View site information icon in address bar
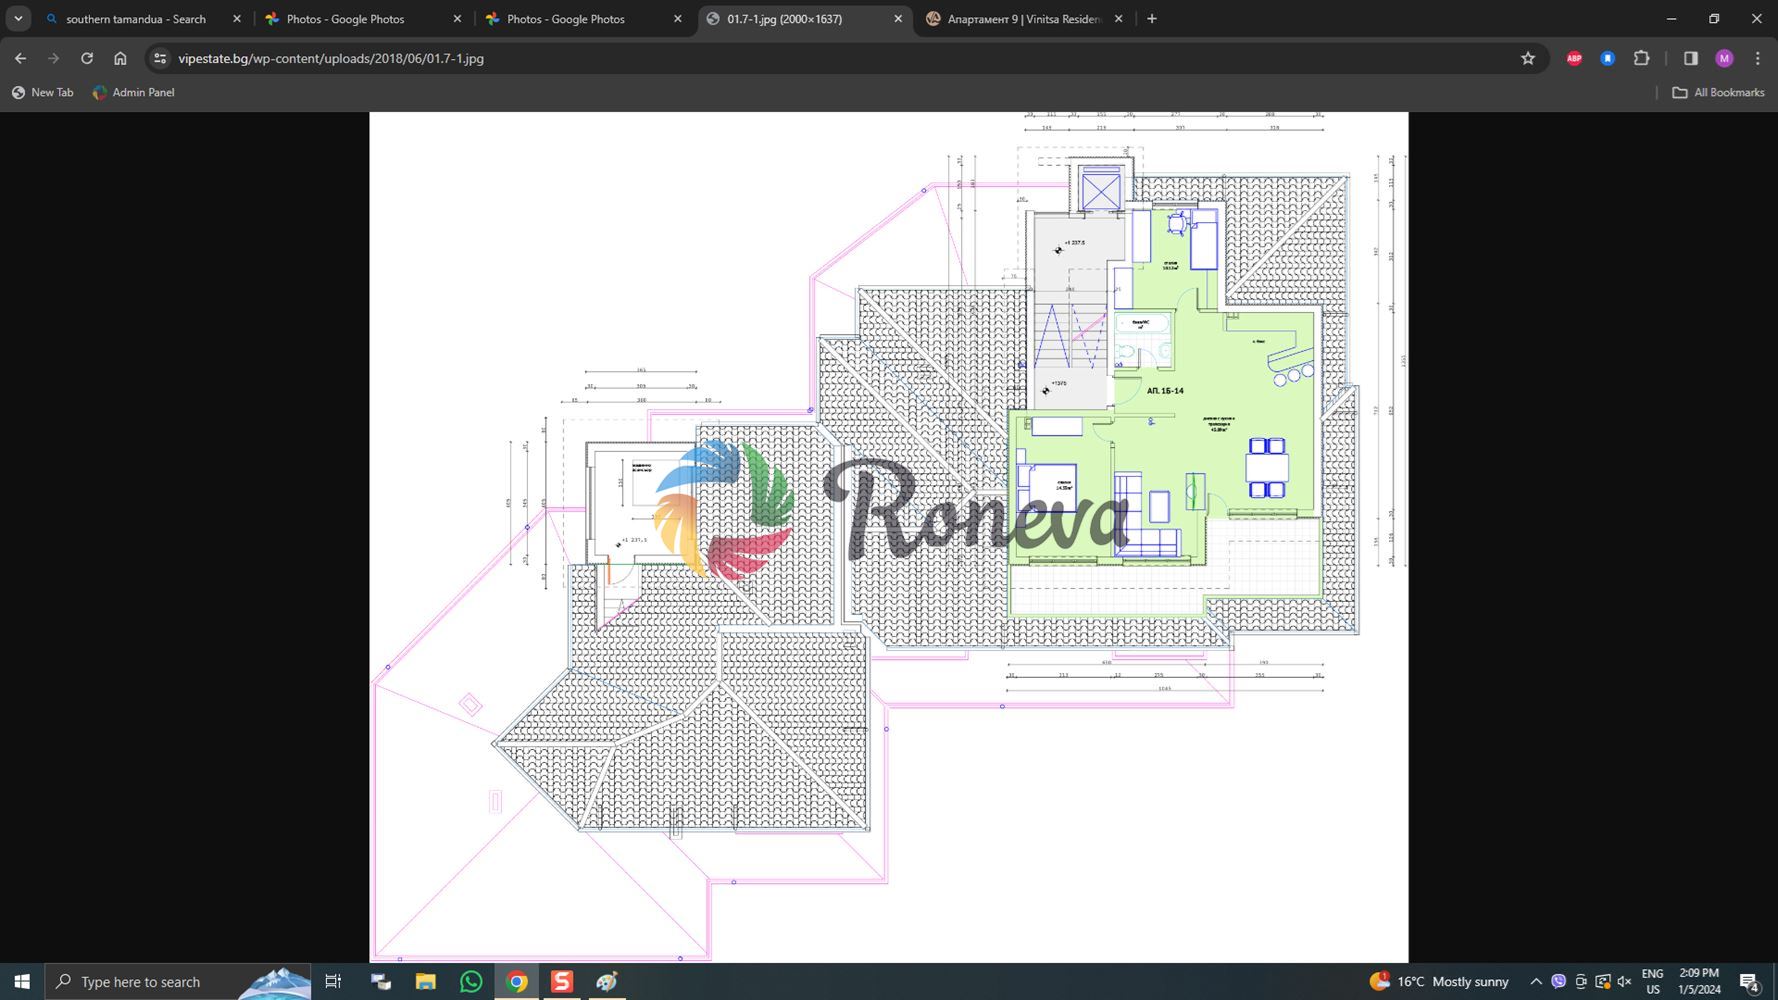1778x1000 pixels. coord(160,58)
